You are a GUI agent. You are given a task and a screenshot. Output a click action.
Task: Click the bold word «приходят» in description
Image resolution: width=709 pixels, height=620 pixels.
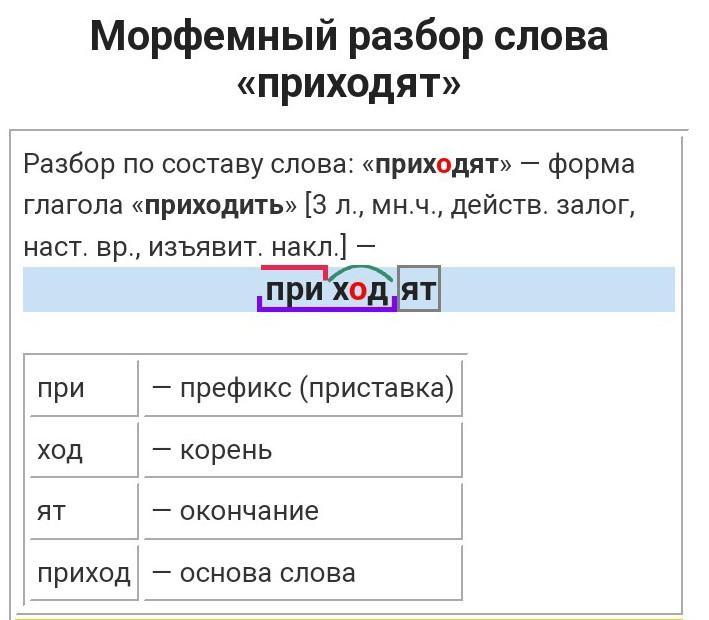point(436,165)
